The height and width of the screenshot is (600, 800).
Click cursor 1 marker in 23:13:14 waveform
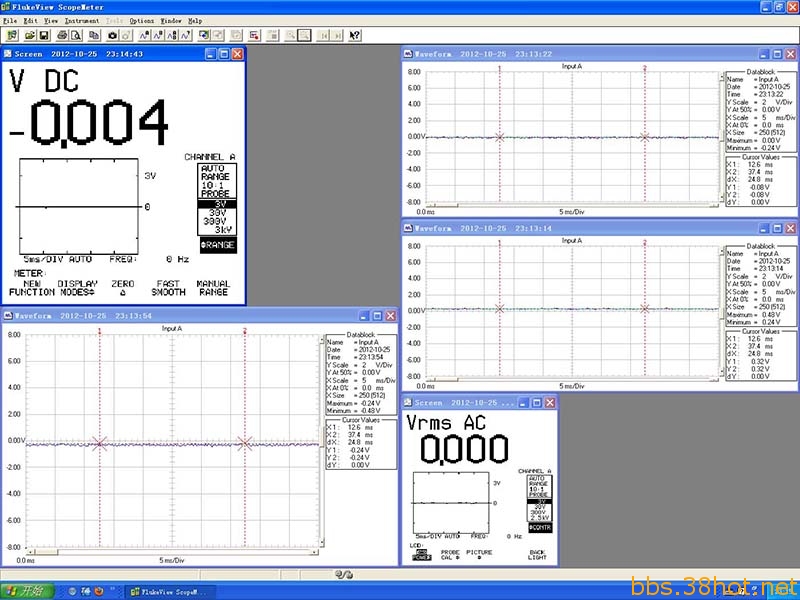coord(500,309)
